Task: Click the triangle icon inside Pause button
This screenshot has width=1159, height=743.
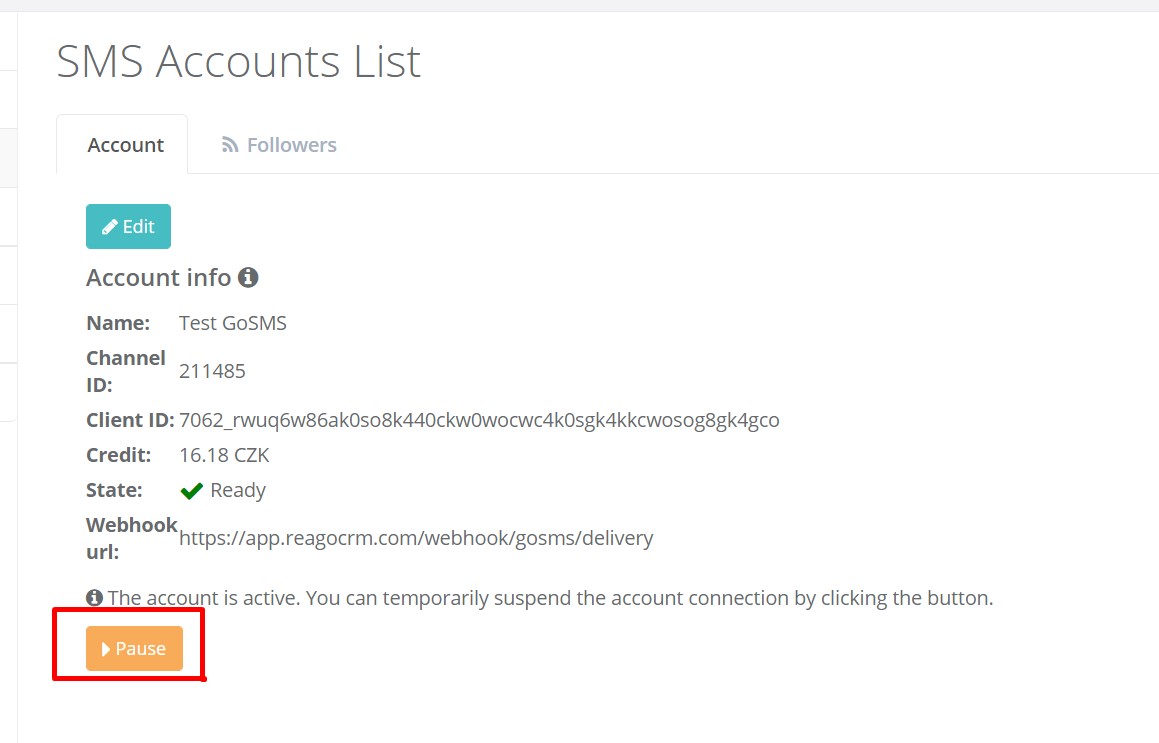Action: click(x=106, y=649)
